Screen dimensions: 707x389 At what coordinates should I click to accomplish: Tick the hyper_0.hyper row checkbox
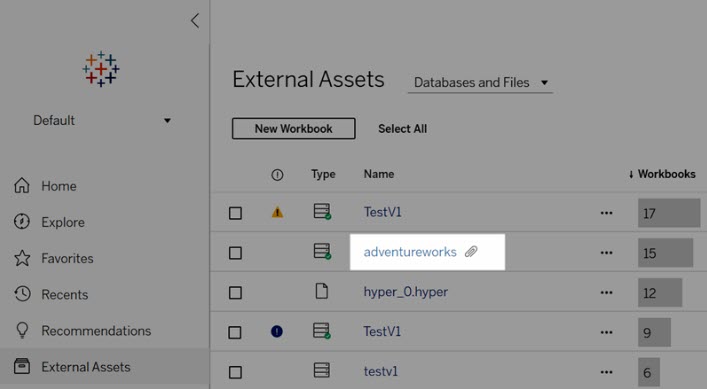click(235, 293)
